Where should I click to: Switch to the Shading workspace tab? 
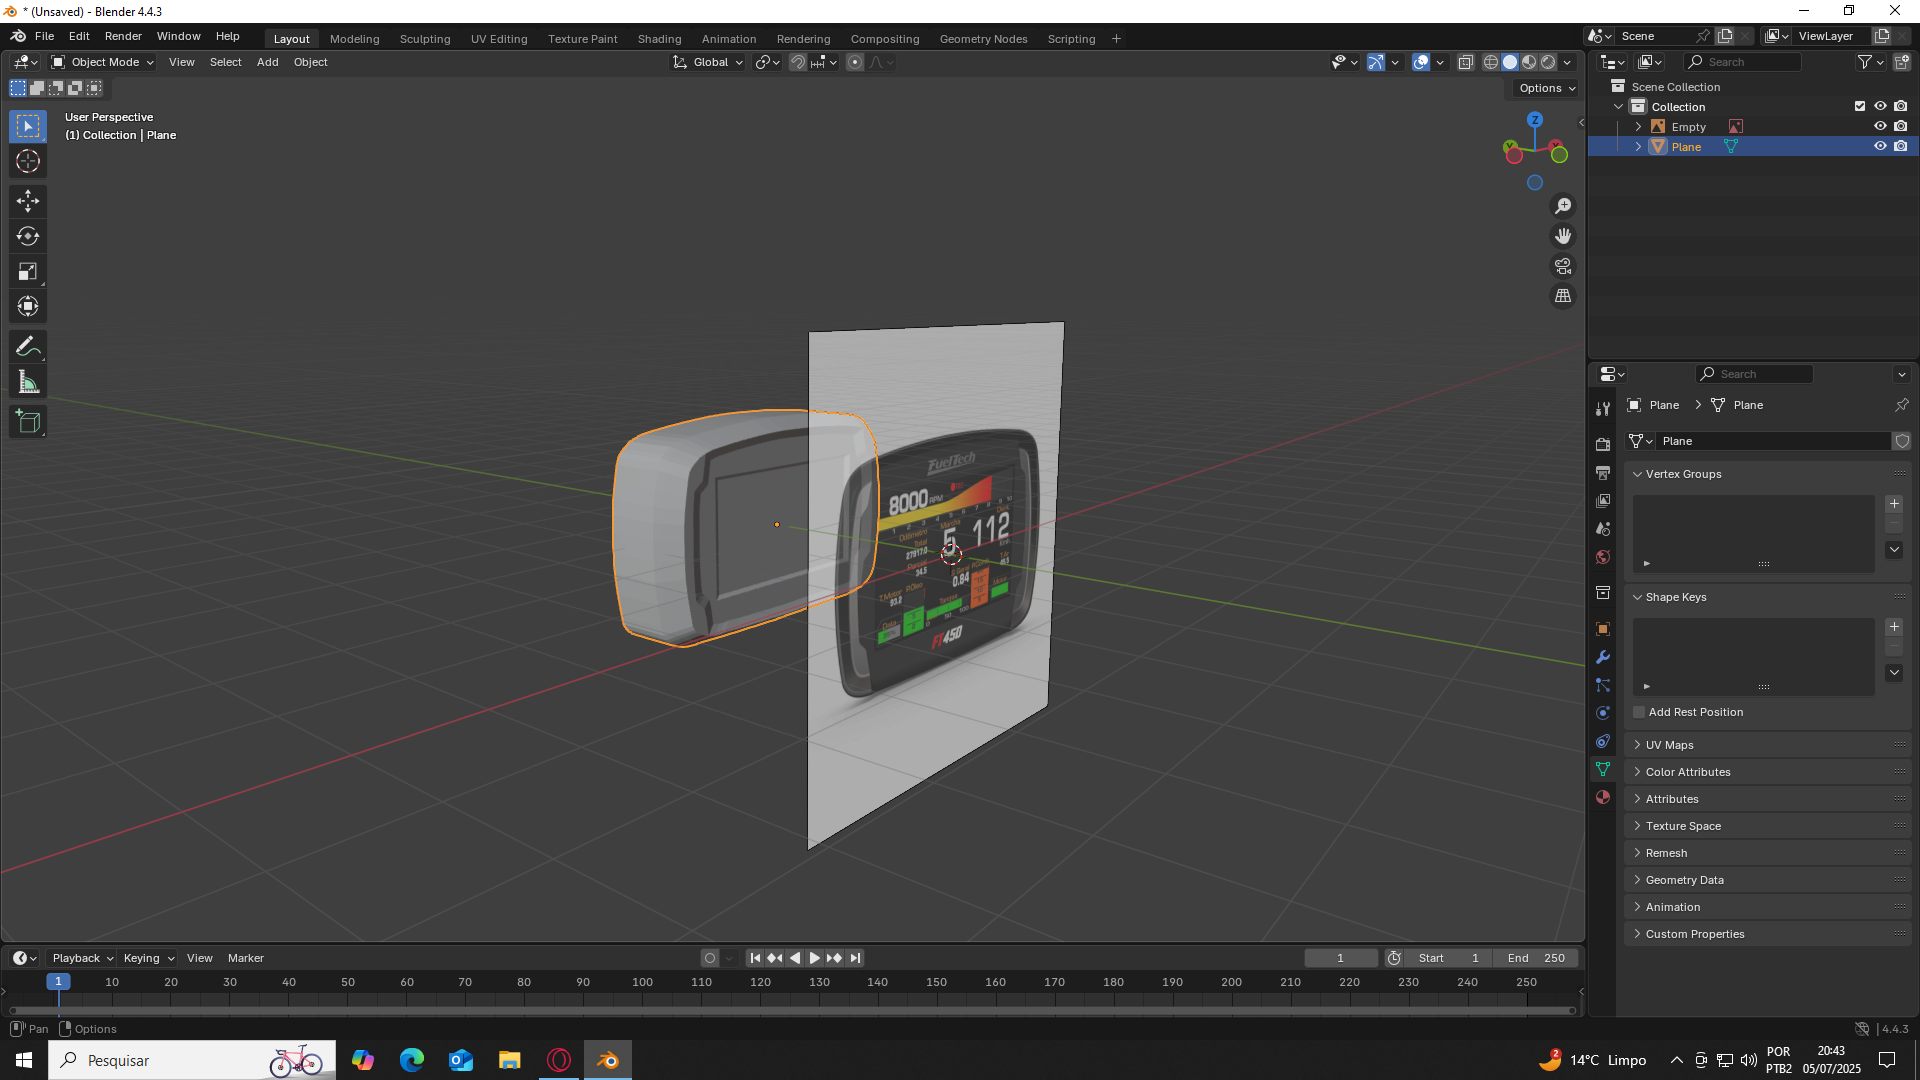pyautogui.click(x=659, y=39)
